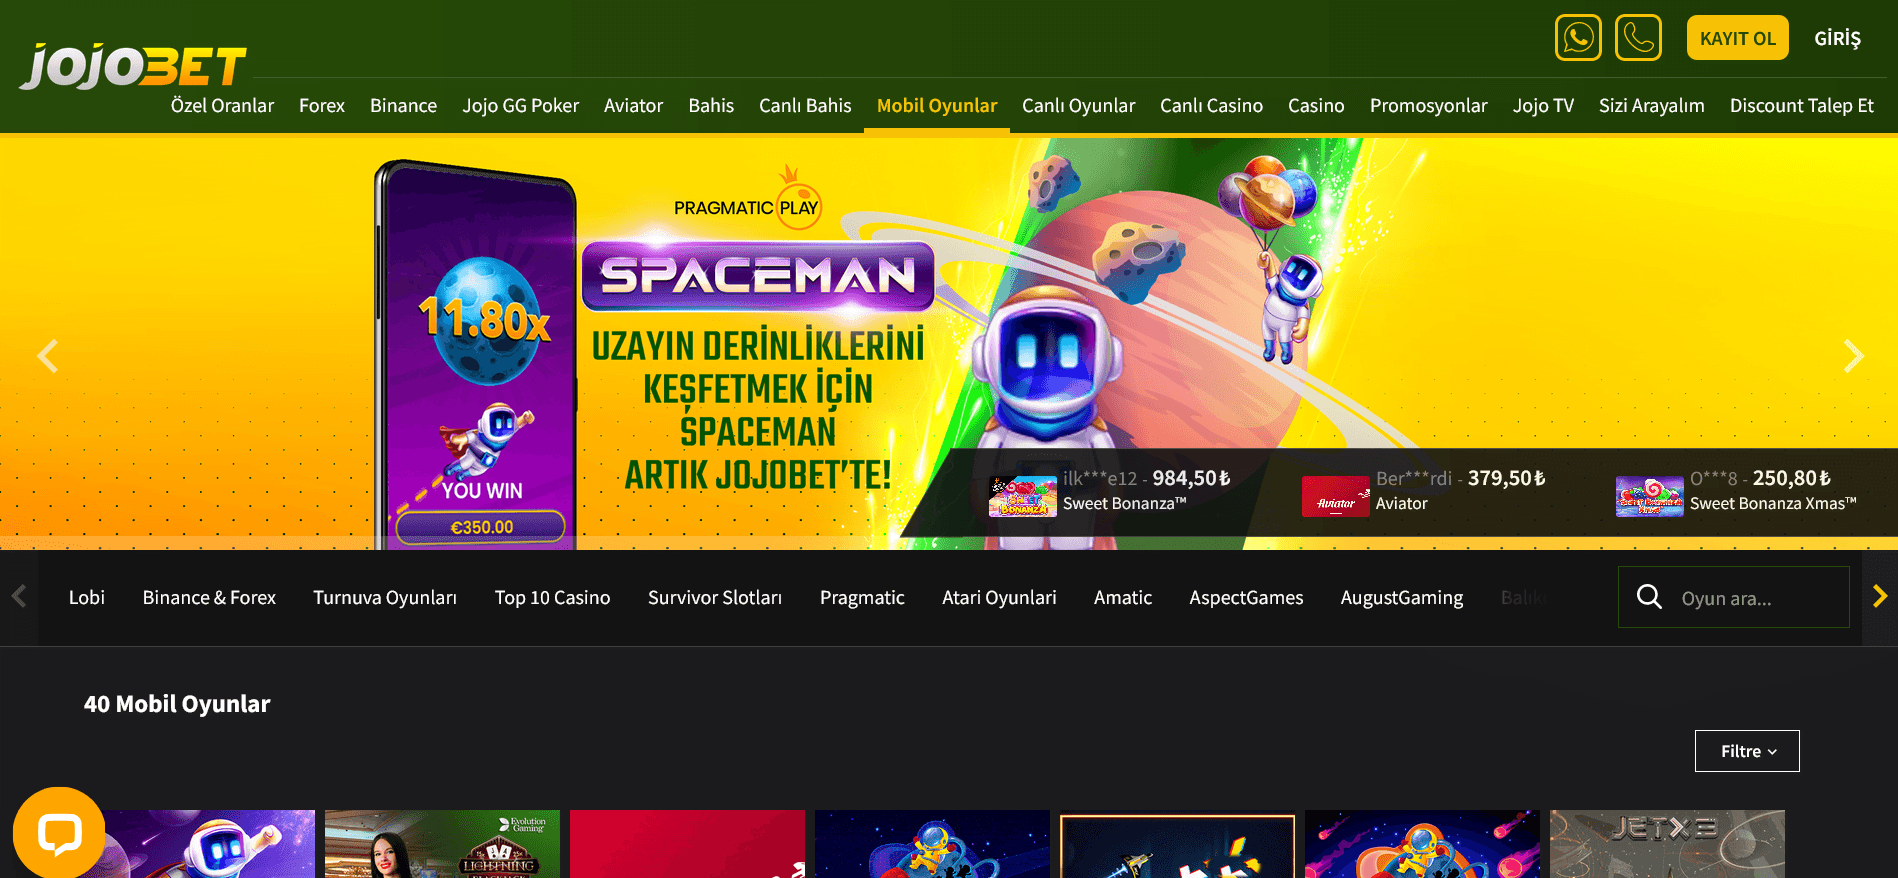
Task: Open Canlı Bahis menu item
Action: (805, 105)
